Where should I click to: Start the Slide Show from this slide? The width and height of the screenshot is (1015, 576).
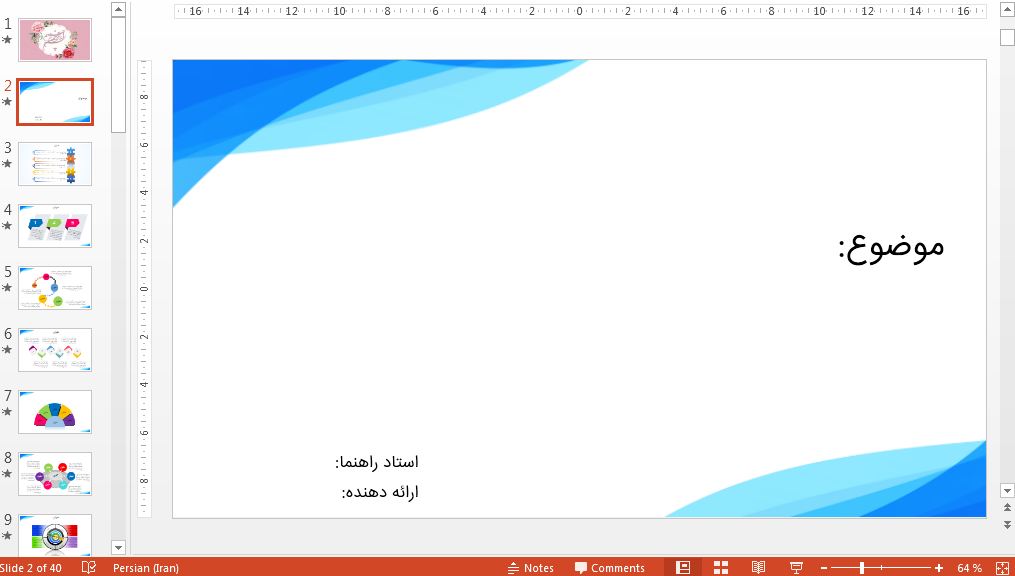(x=795, y=567)
